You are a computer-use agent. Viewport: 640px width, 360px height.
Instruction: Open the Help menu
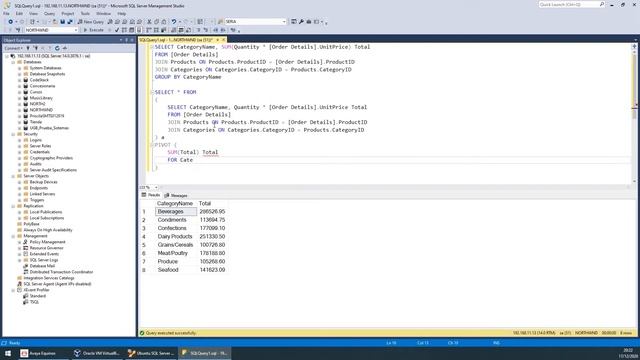pyautogui.click(x=122, y=13)
